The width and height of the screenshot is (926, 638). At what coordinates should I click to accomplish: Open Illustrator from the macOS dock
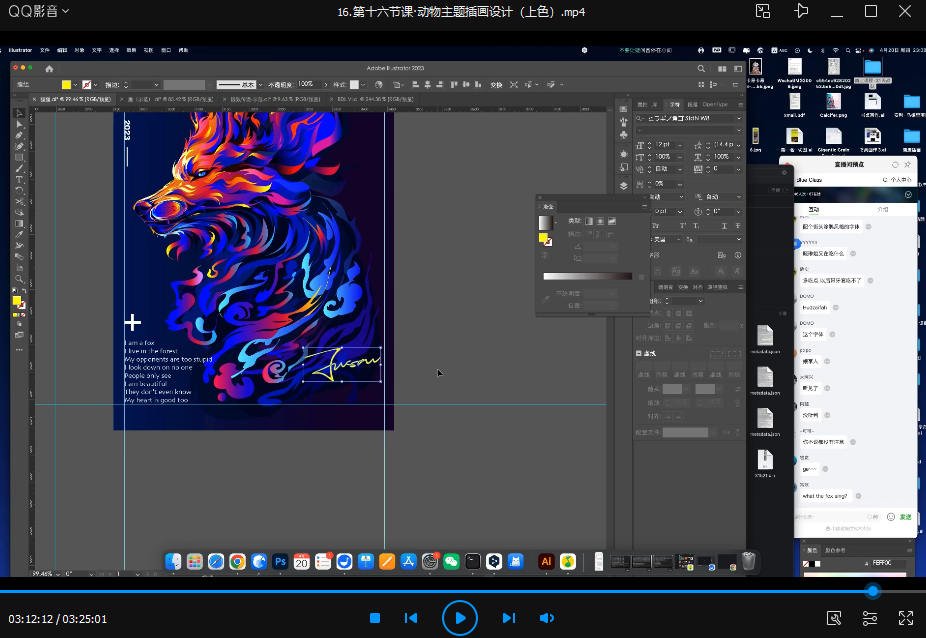546,562
